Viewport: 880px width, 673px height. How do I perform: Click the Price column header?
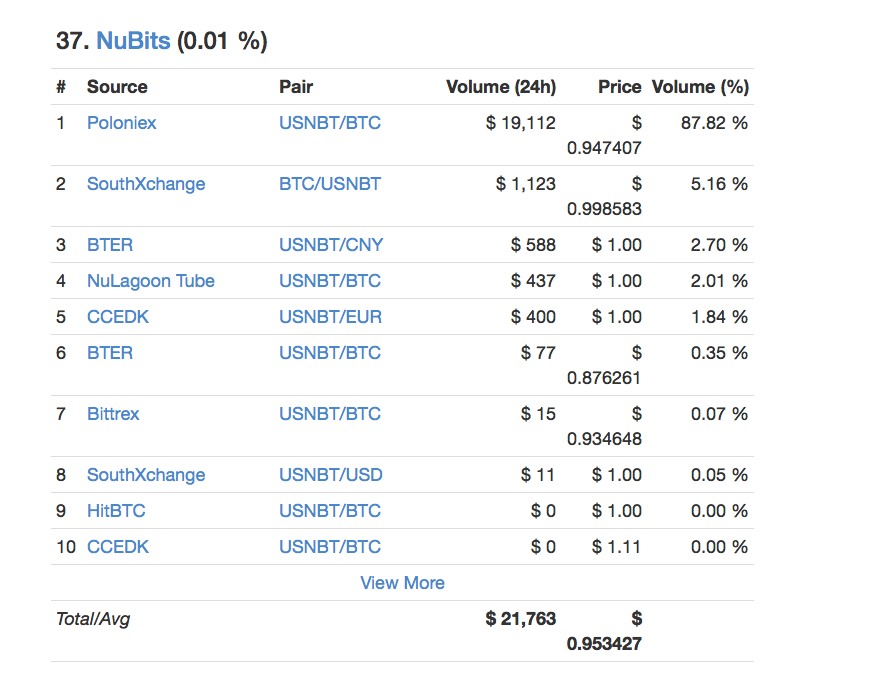click(620, 87)
